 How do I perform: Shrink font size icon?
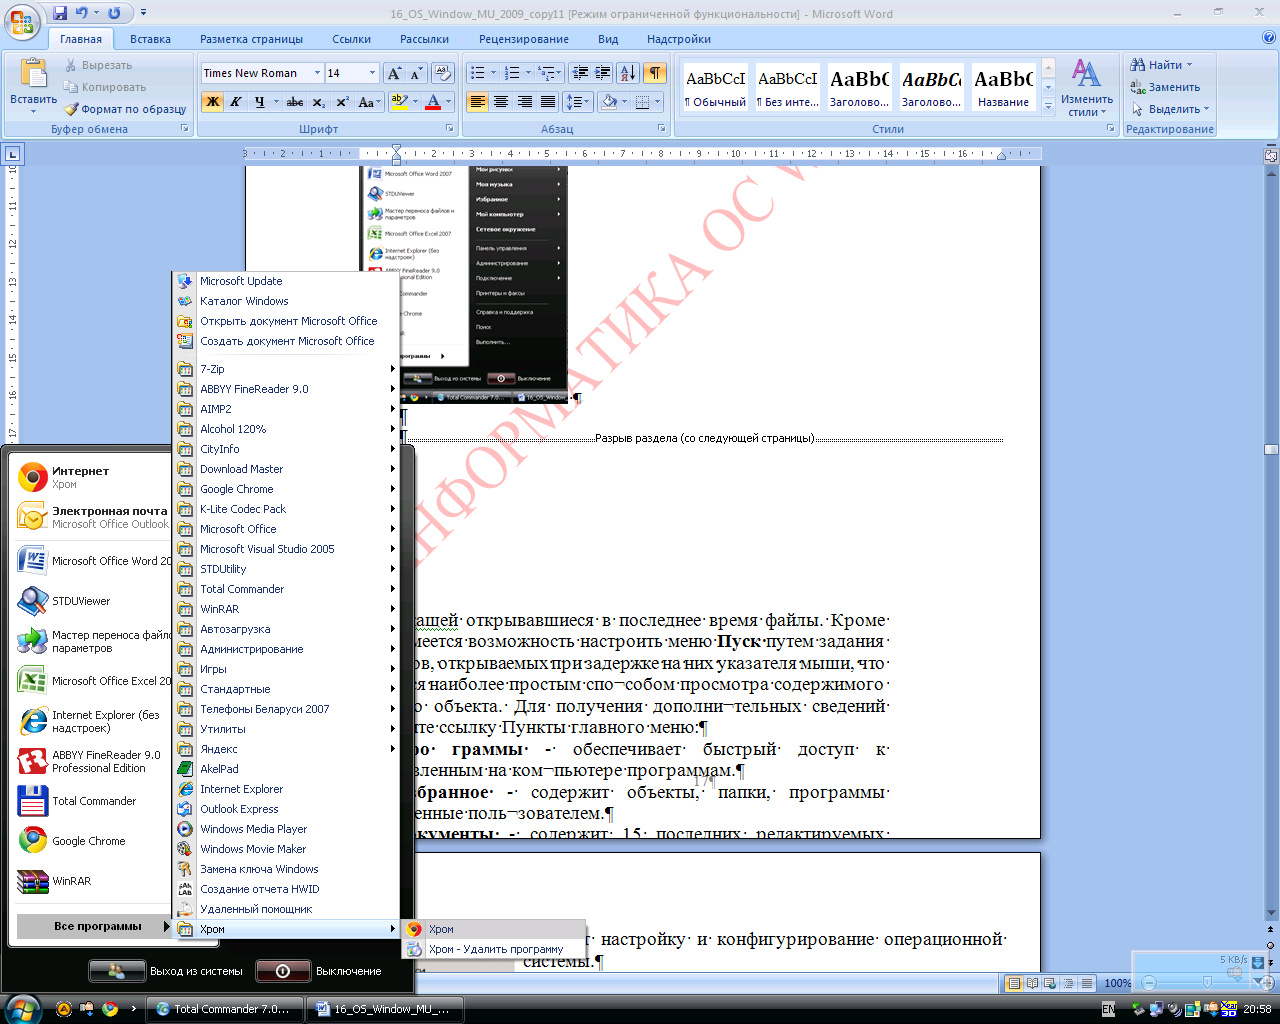416,73
